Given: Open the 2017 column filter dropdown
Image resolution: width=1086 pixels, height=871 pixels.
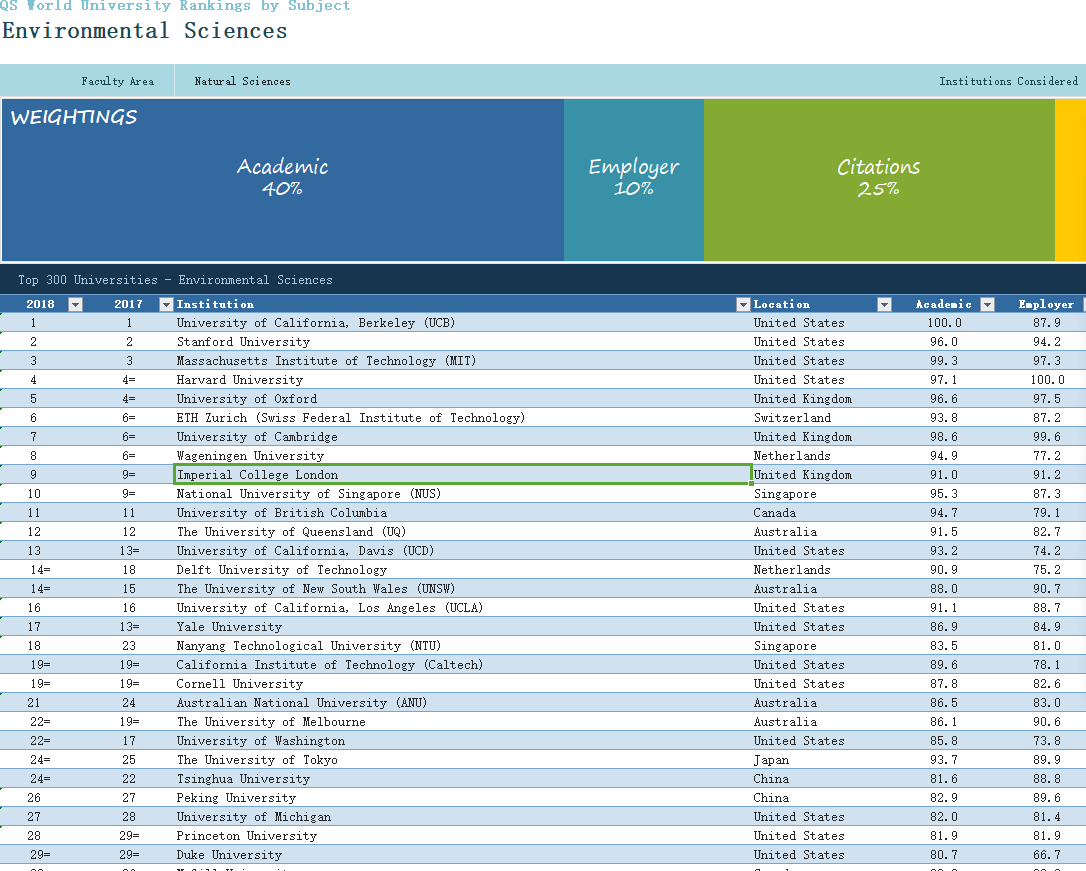Looking at the screenshot, I should tap(166, 305).
